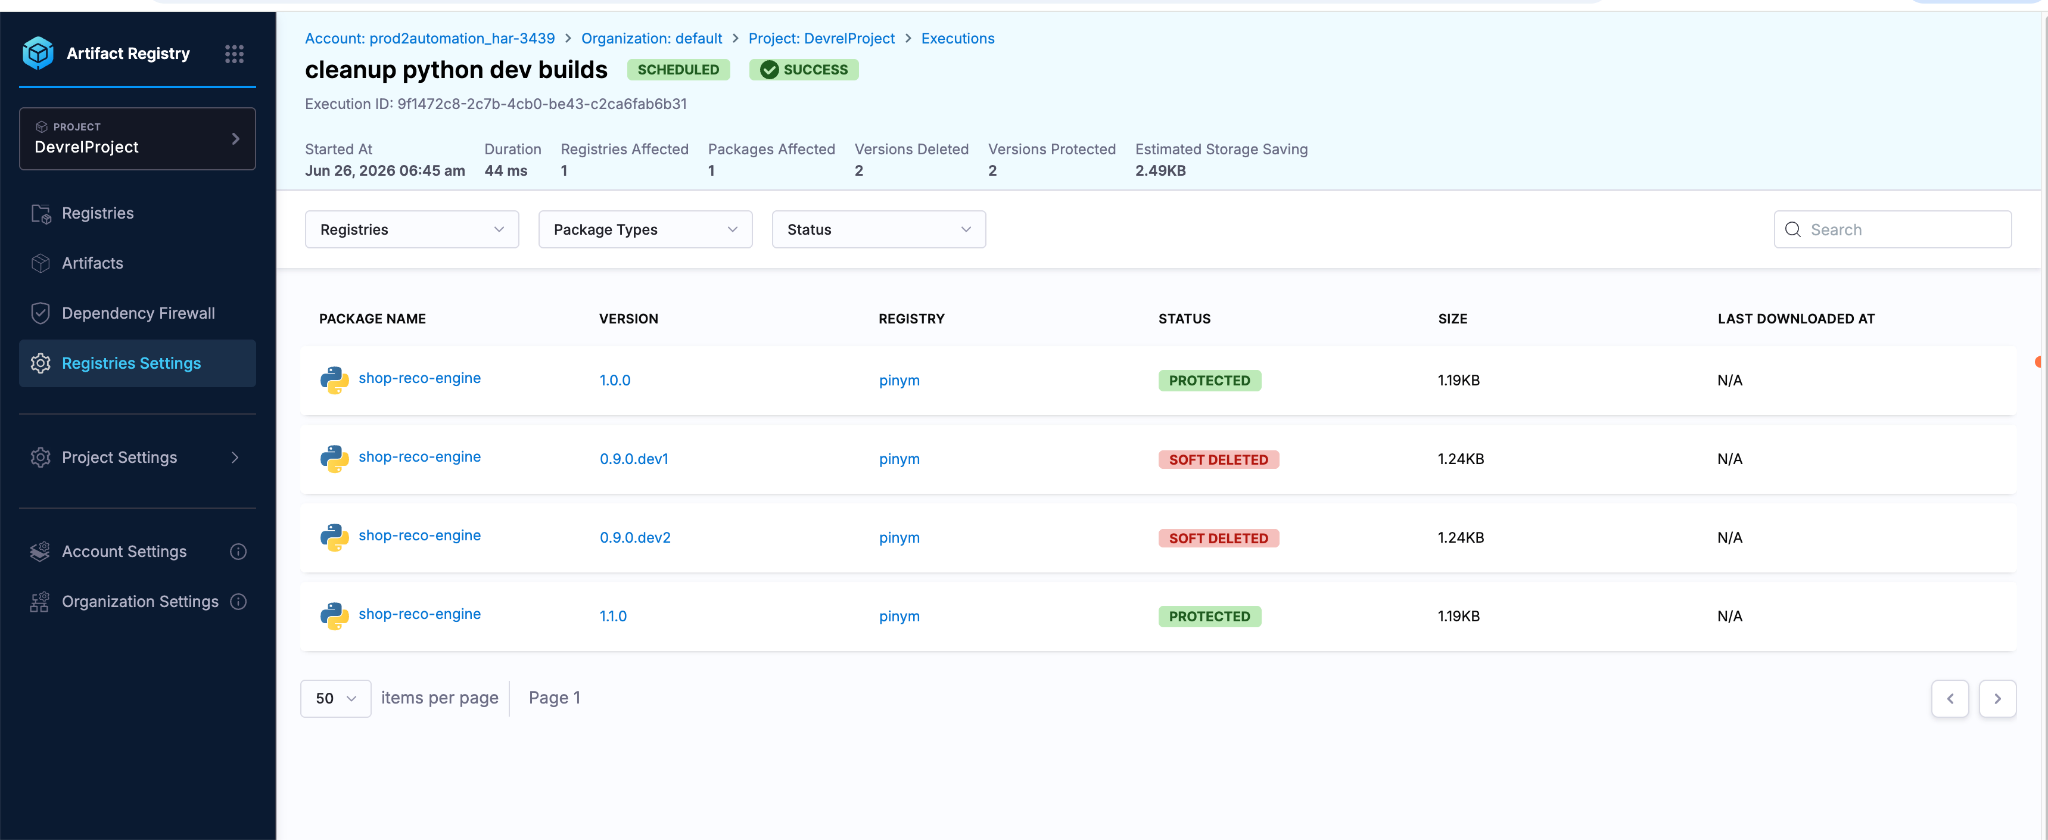2048x840 pixels.
Task: Click the Artifact Registry cube logo
Action: 38,53
